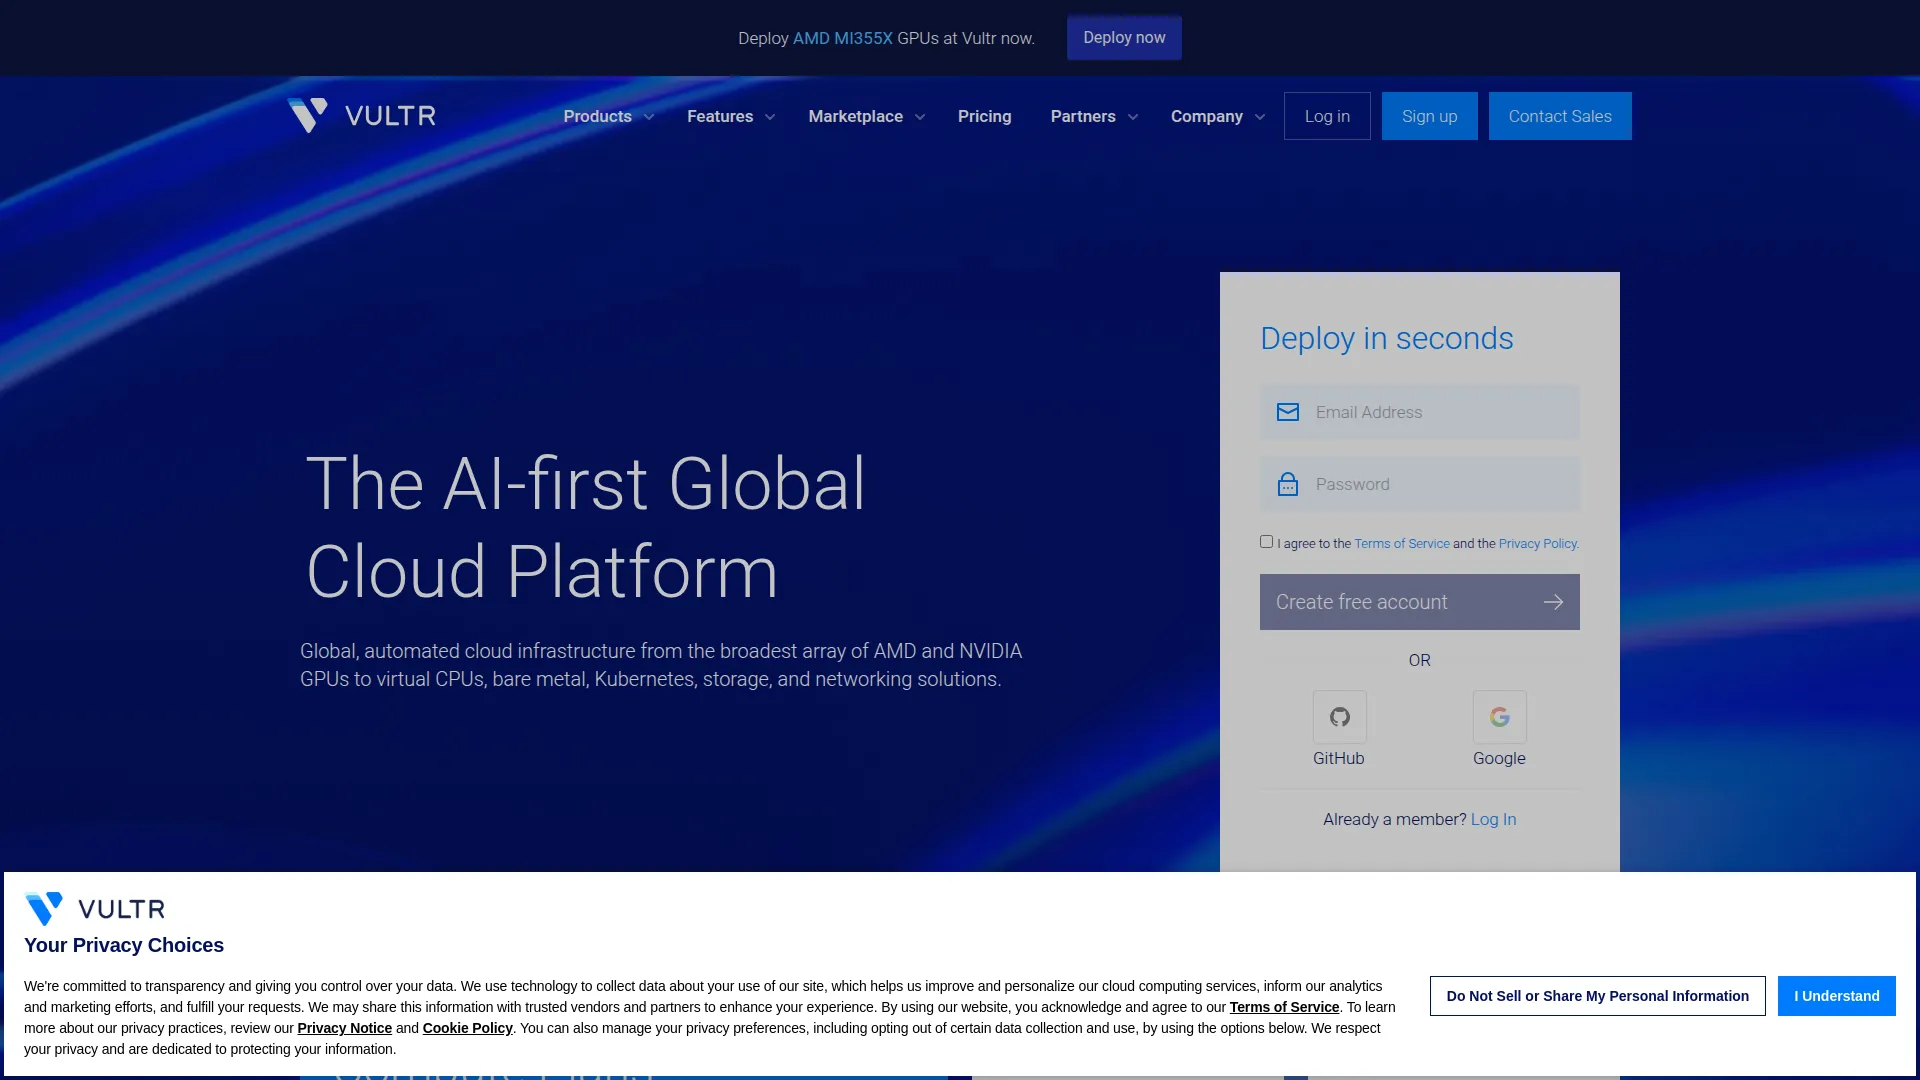1920x1080 pixels.
Task: Follow the AMD MI355X link
Action: [x=843, y=38]
